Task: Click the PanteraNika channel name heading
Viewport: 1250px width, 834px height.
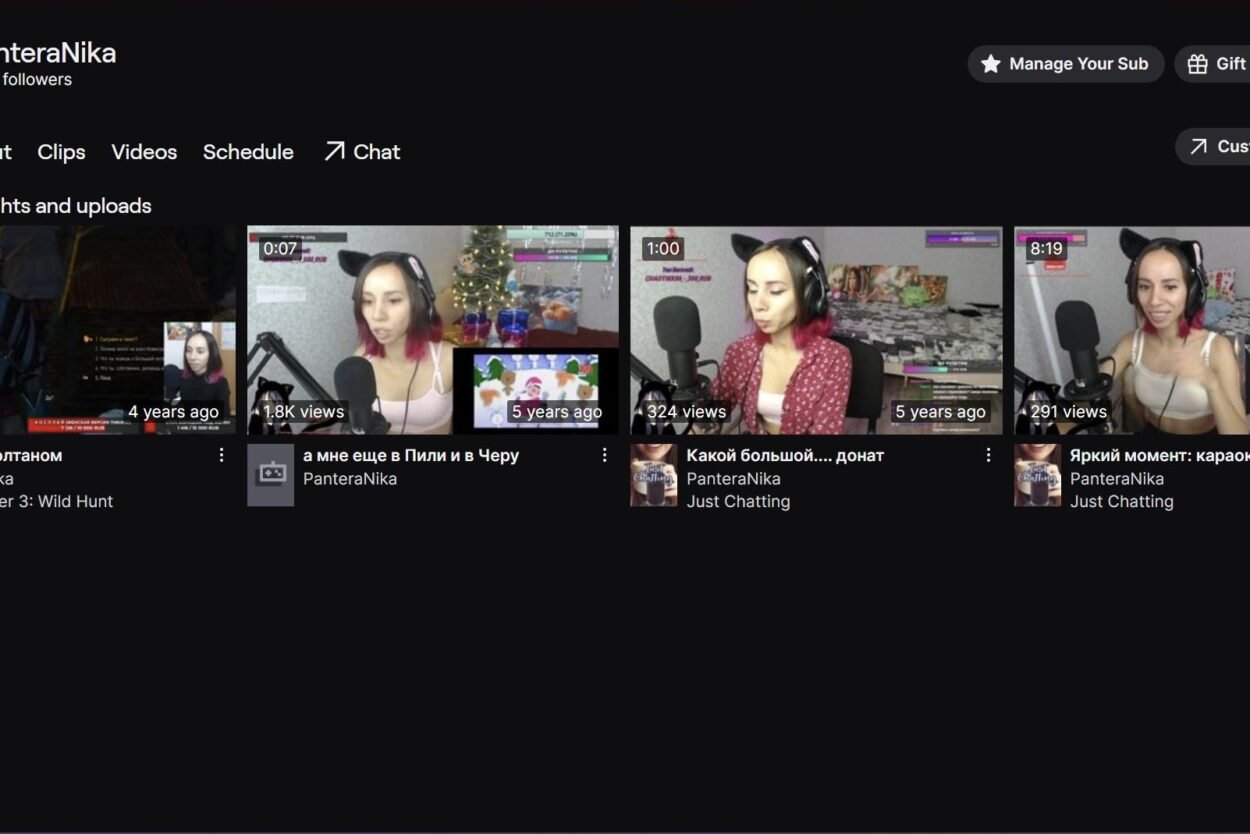Action: [58, 52]
